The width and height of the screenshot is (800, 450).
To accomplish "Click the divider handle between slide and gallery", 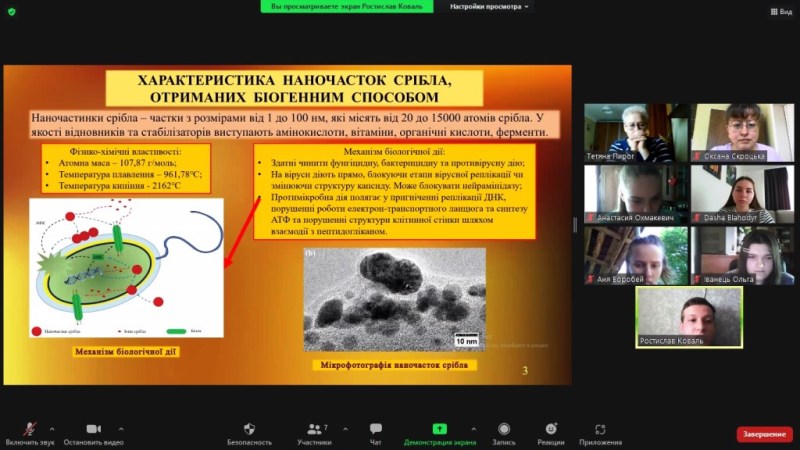I will coord(575,225).
